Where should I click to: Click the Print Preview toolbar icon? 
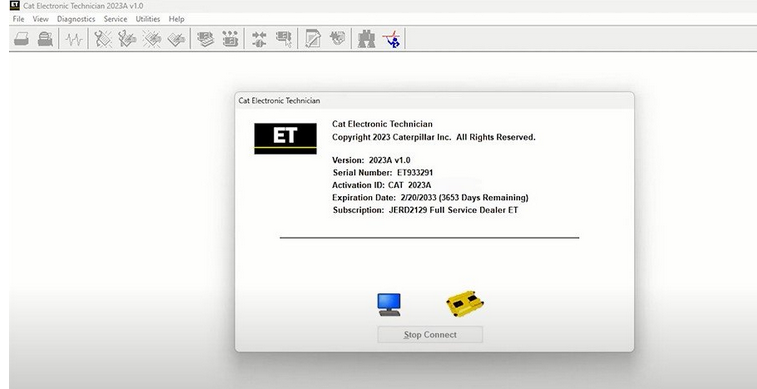tap(45, 39)
